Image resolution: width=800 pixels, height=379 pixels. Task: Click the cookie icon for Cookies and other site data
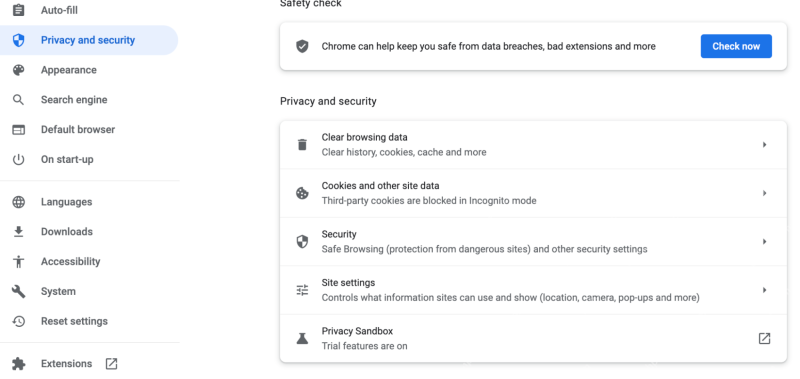click(x=302, y=193)
